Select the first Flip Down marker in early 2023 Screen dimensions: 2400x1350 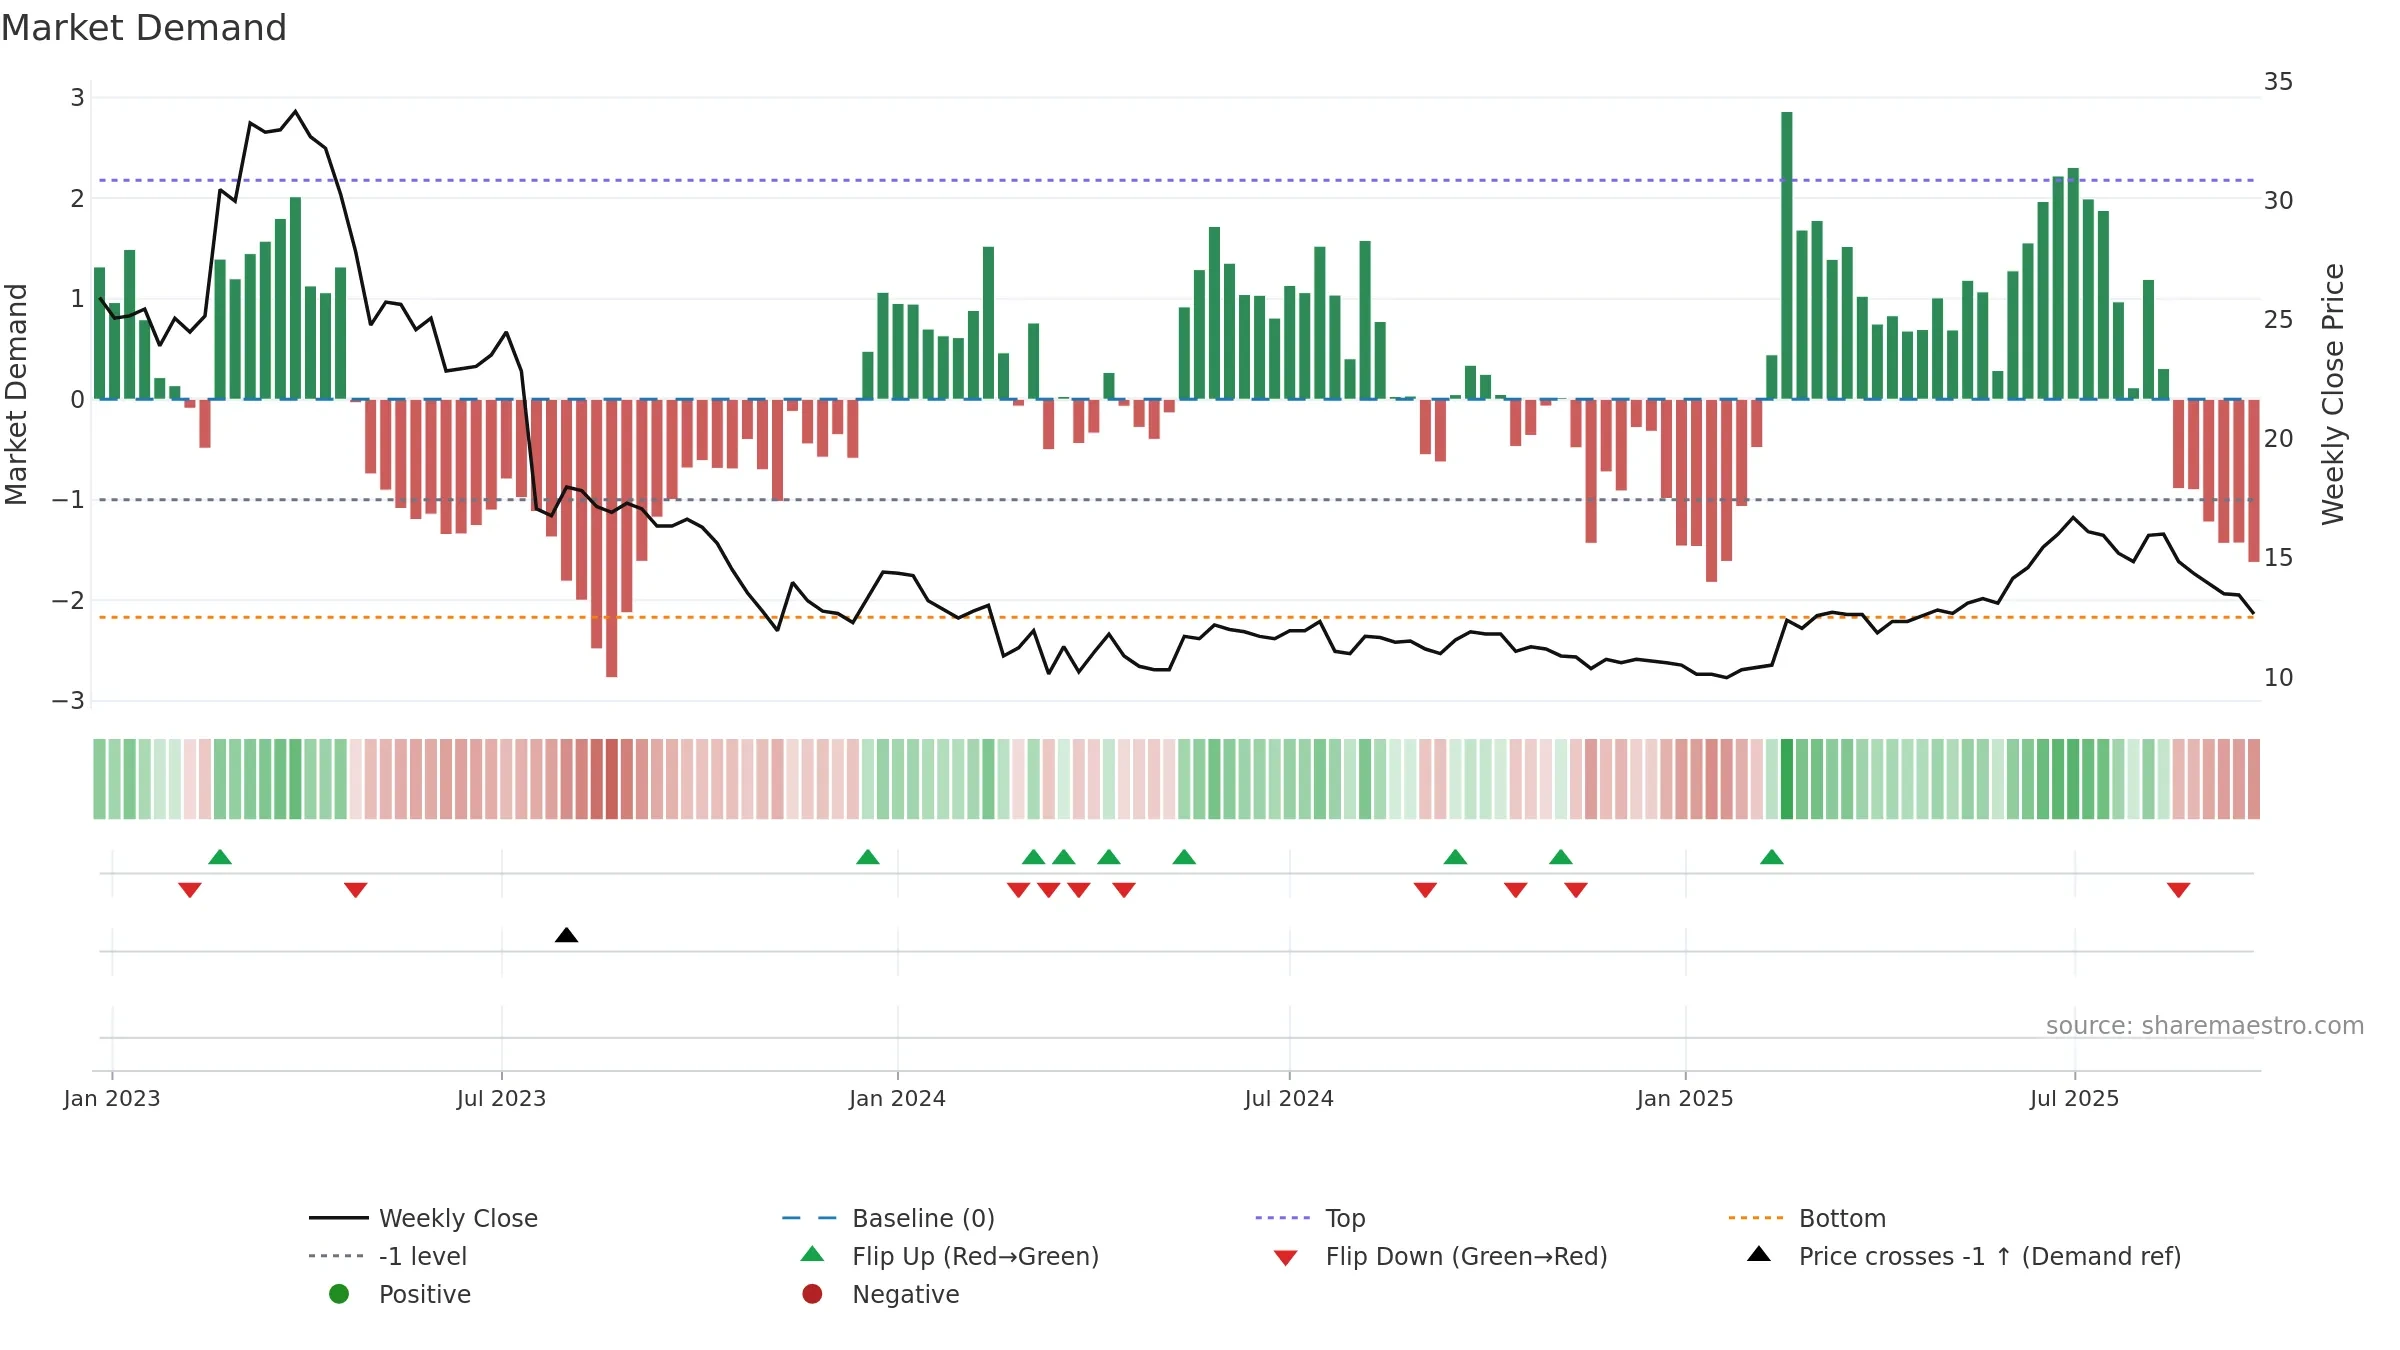click(x=190, y=890)
